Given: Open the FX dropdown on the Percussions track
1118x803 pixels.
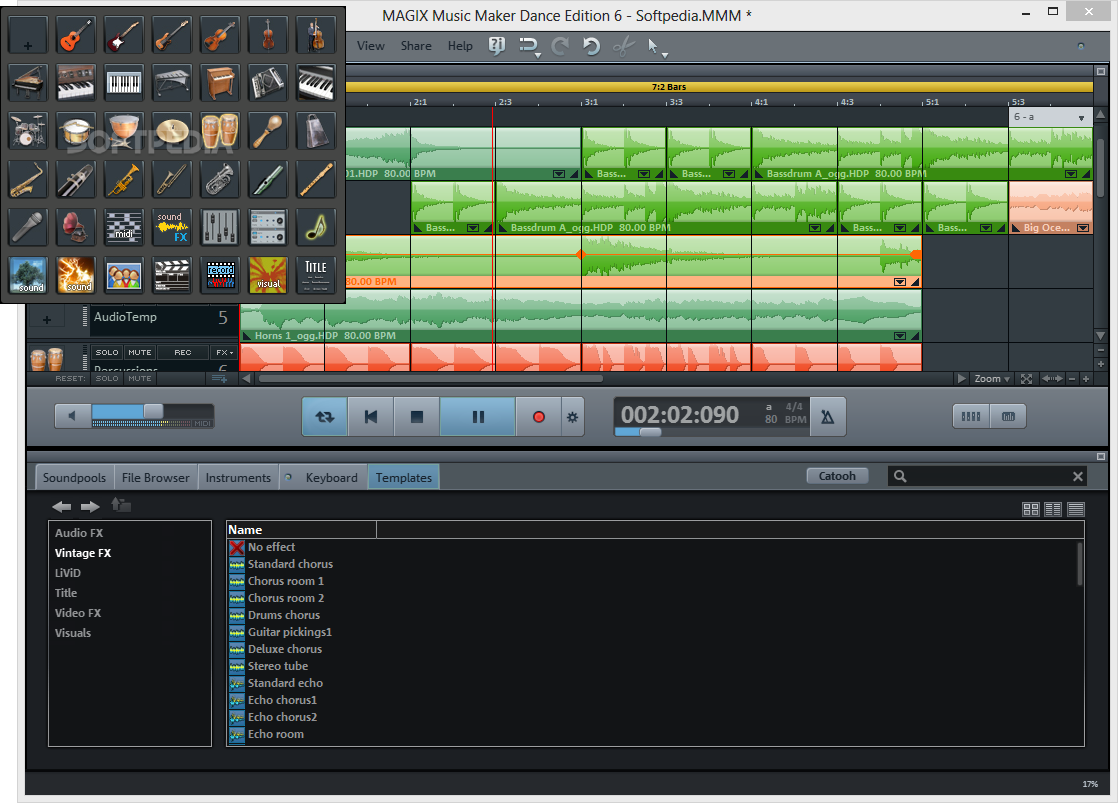Looking at the screenshot, I should click(225, 352).
